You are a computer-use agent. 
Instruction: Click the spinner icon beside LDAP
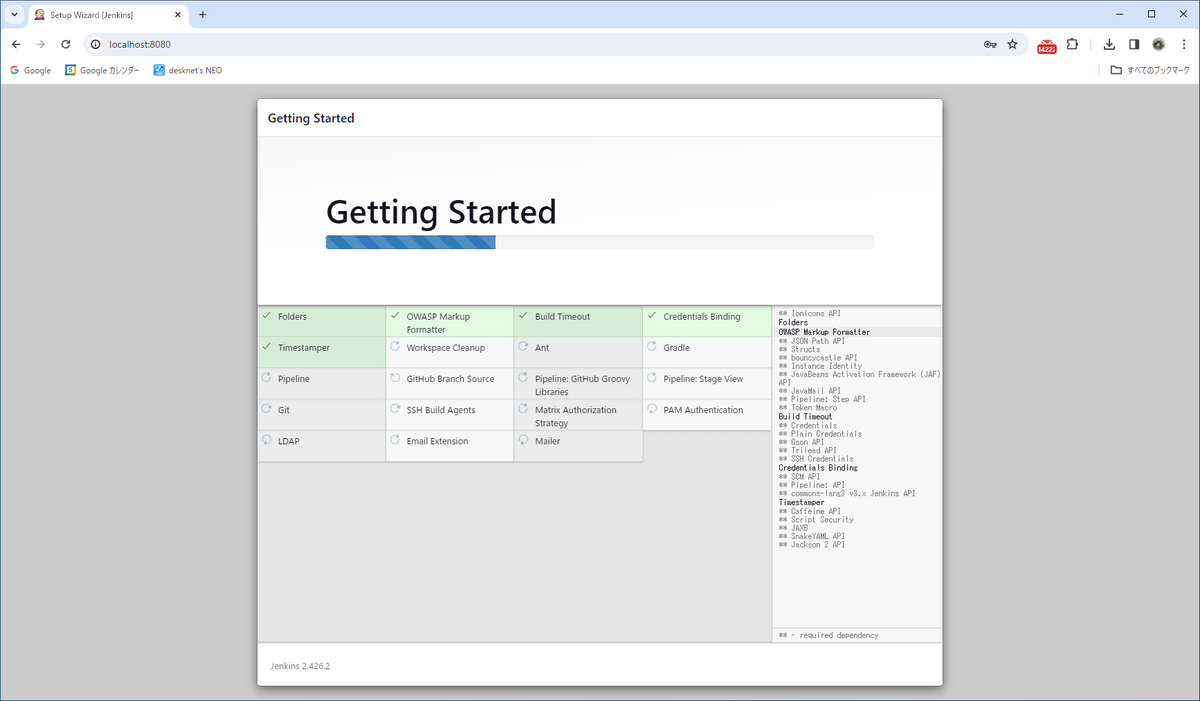(266, 440)
